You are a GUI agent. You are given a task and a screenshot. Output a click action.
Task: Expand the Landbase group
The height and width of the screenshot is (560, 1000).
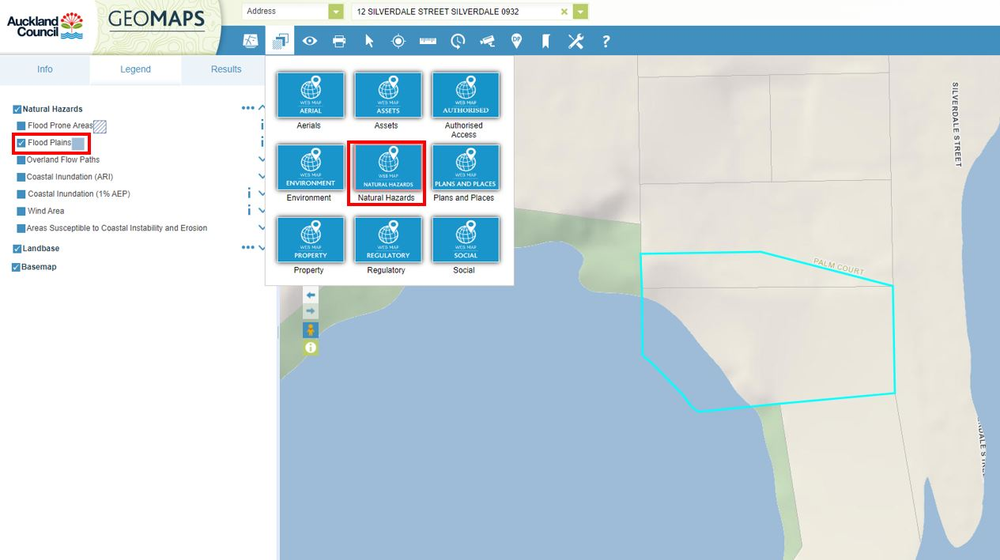pos(261,247)
